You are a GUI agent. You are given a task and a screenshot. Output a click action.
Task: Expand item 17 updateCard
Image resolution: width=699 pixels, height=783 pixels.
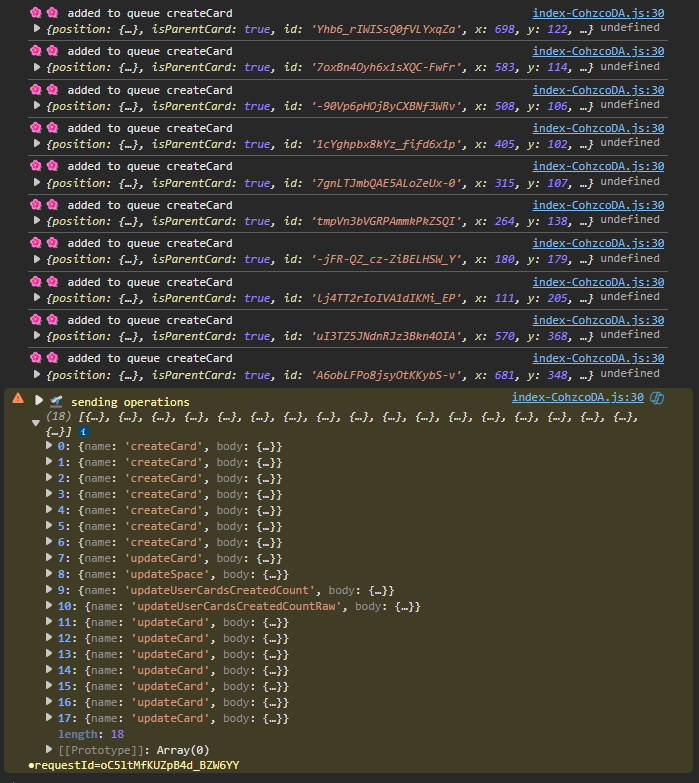click(50, 718)
